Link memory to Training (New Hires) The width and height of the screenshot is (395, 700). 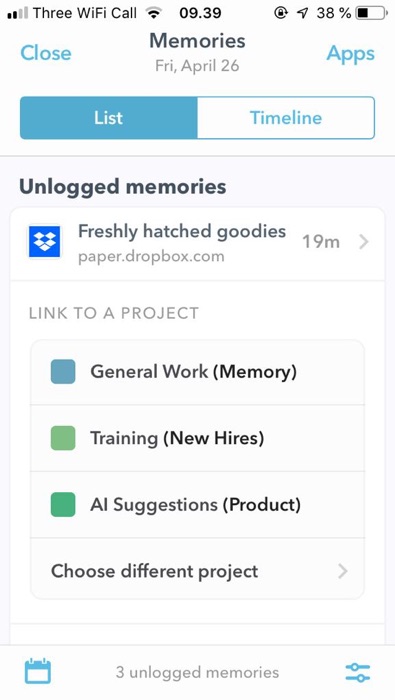[x=197, y=438]
